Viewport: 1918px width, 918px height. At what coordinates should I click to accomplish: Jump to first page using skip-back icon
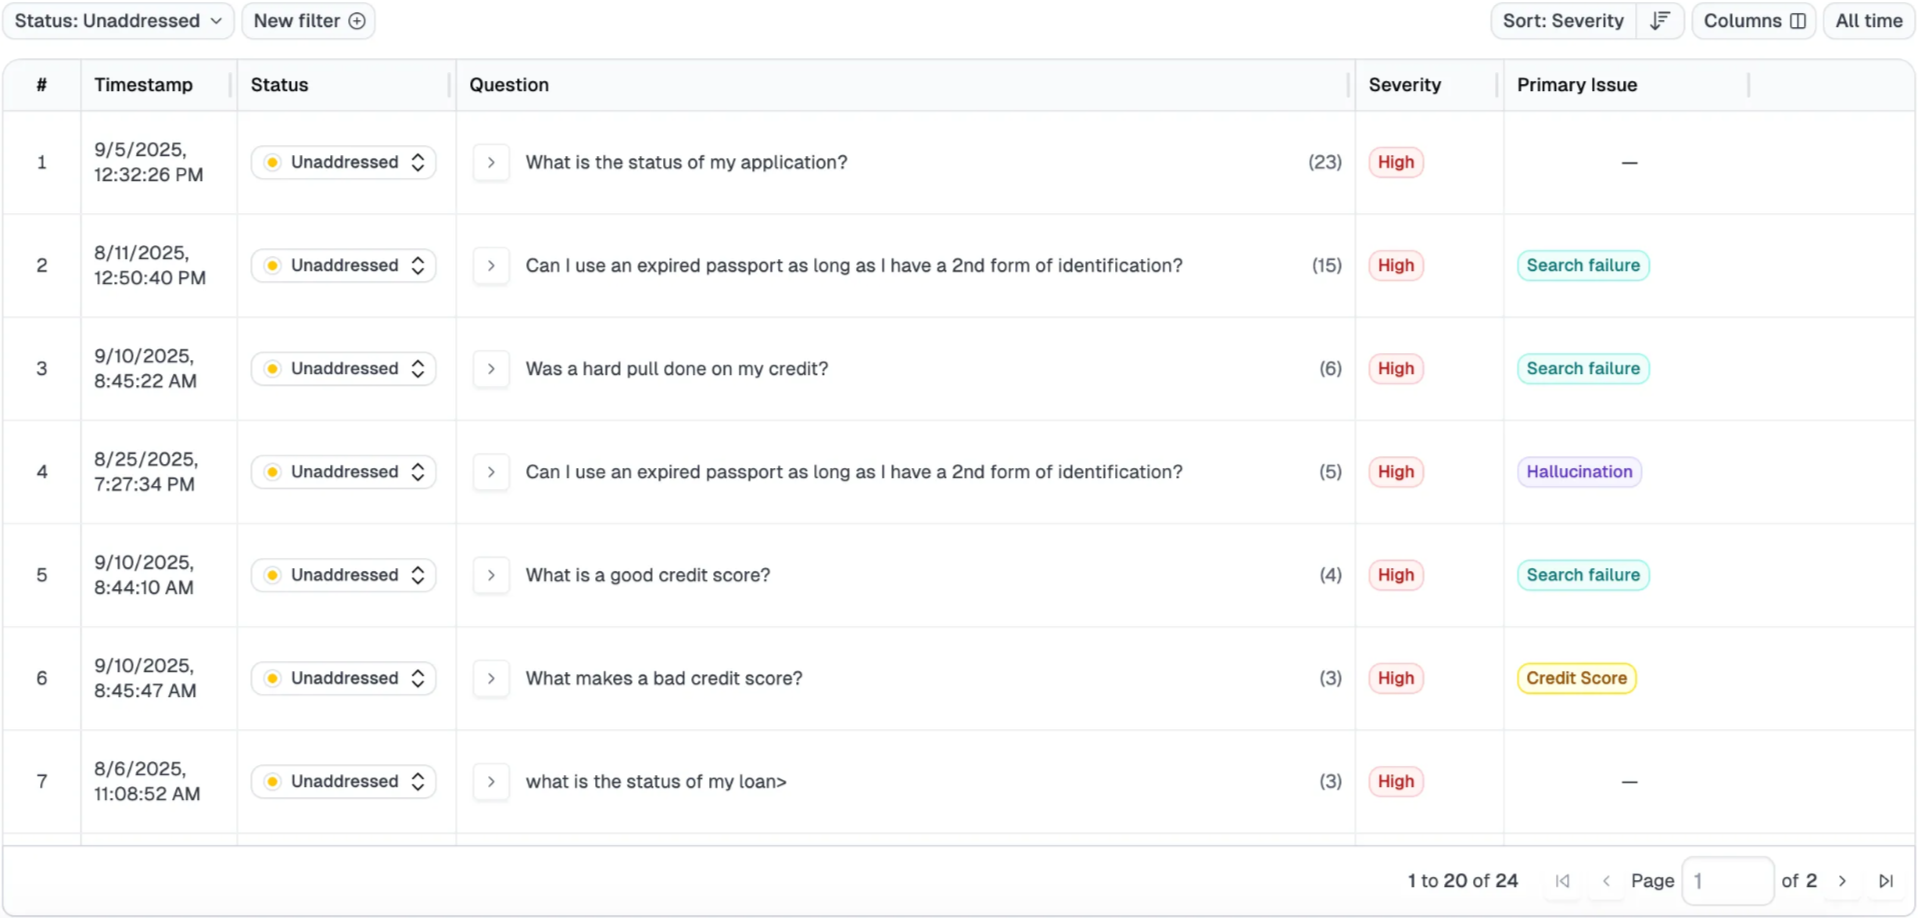pyautogui.click(x=1562, y=881)
